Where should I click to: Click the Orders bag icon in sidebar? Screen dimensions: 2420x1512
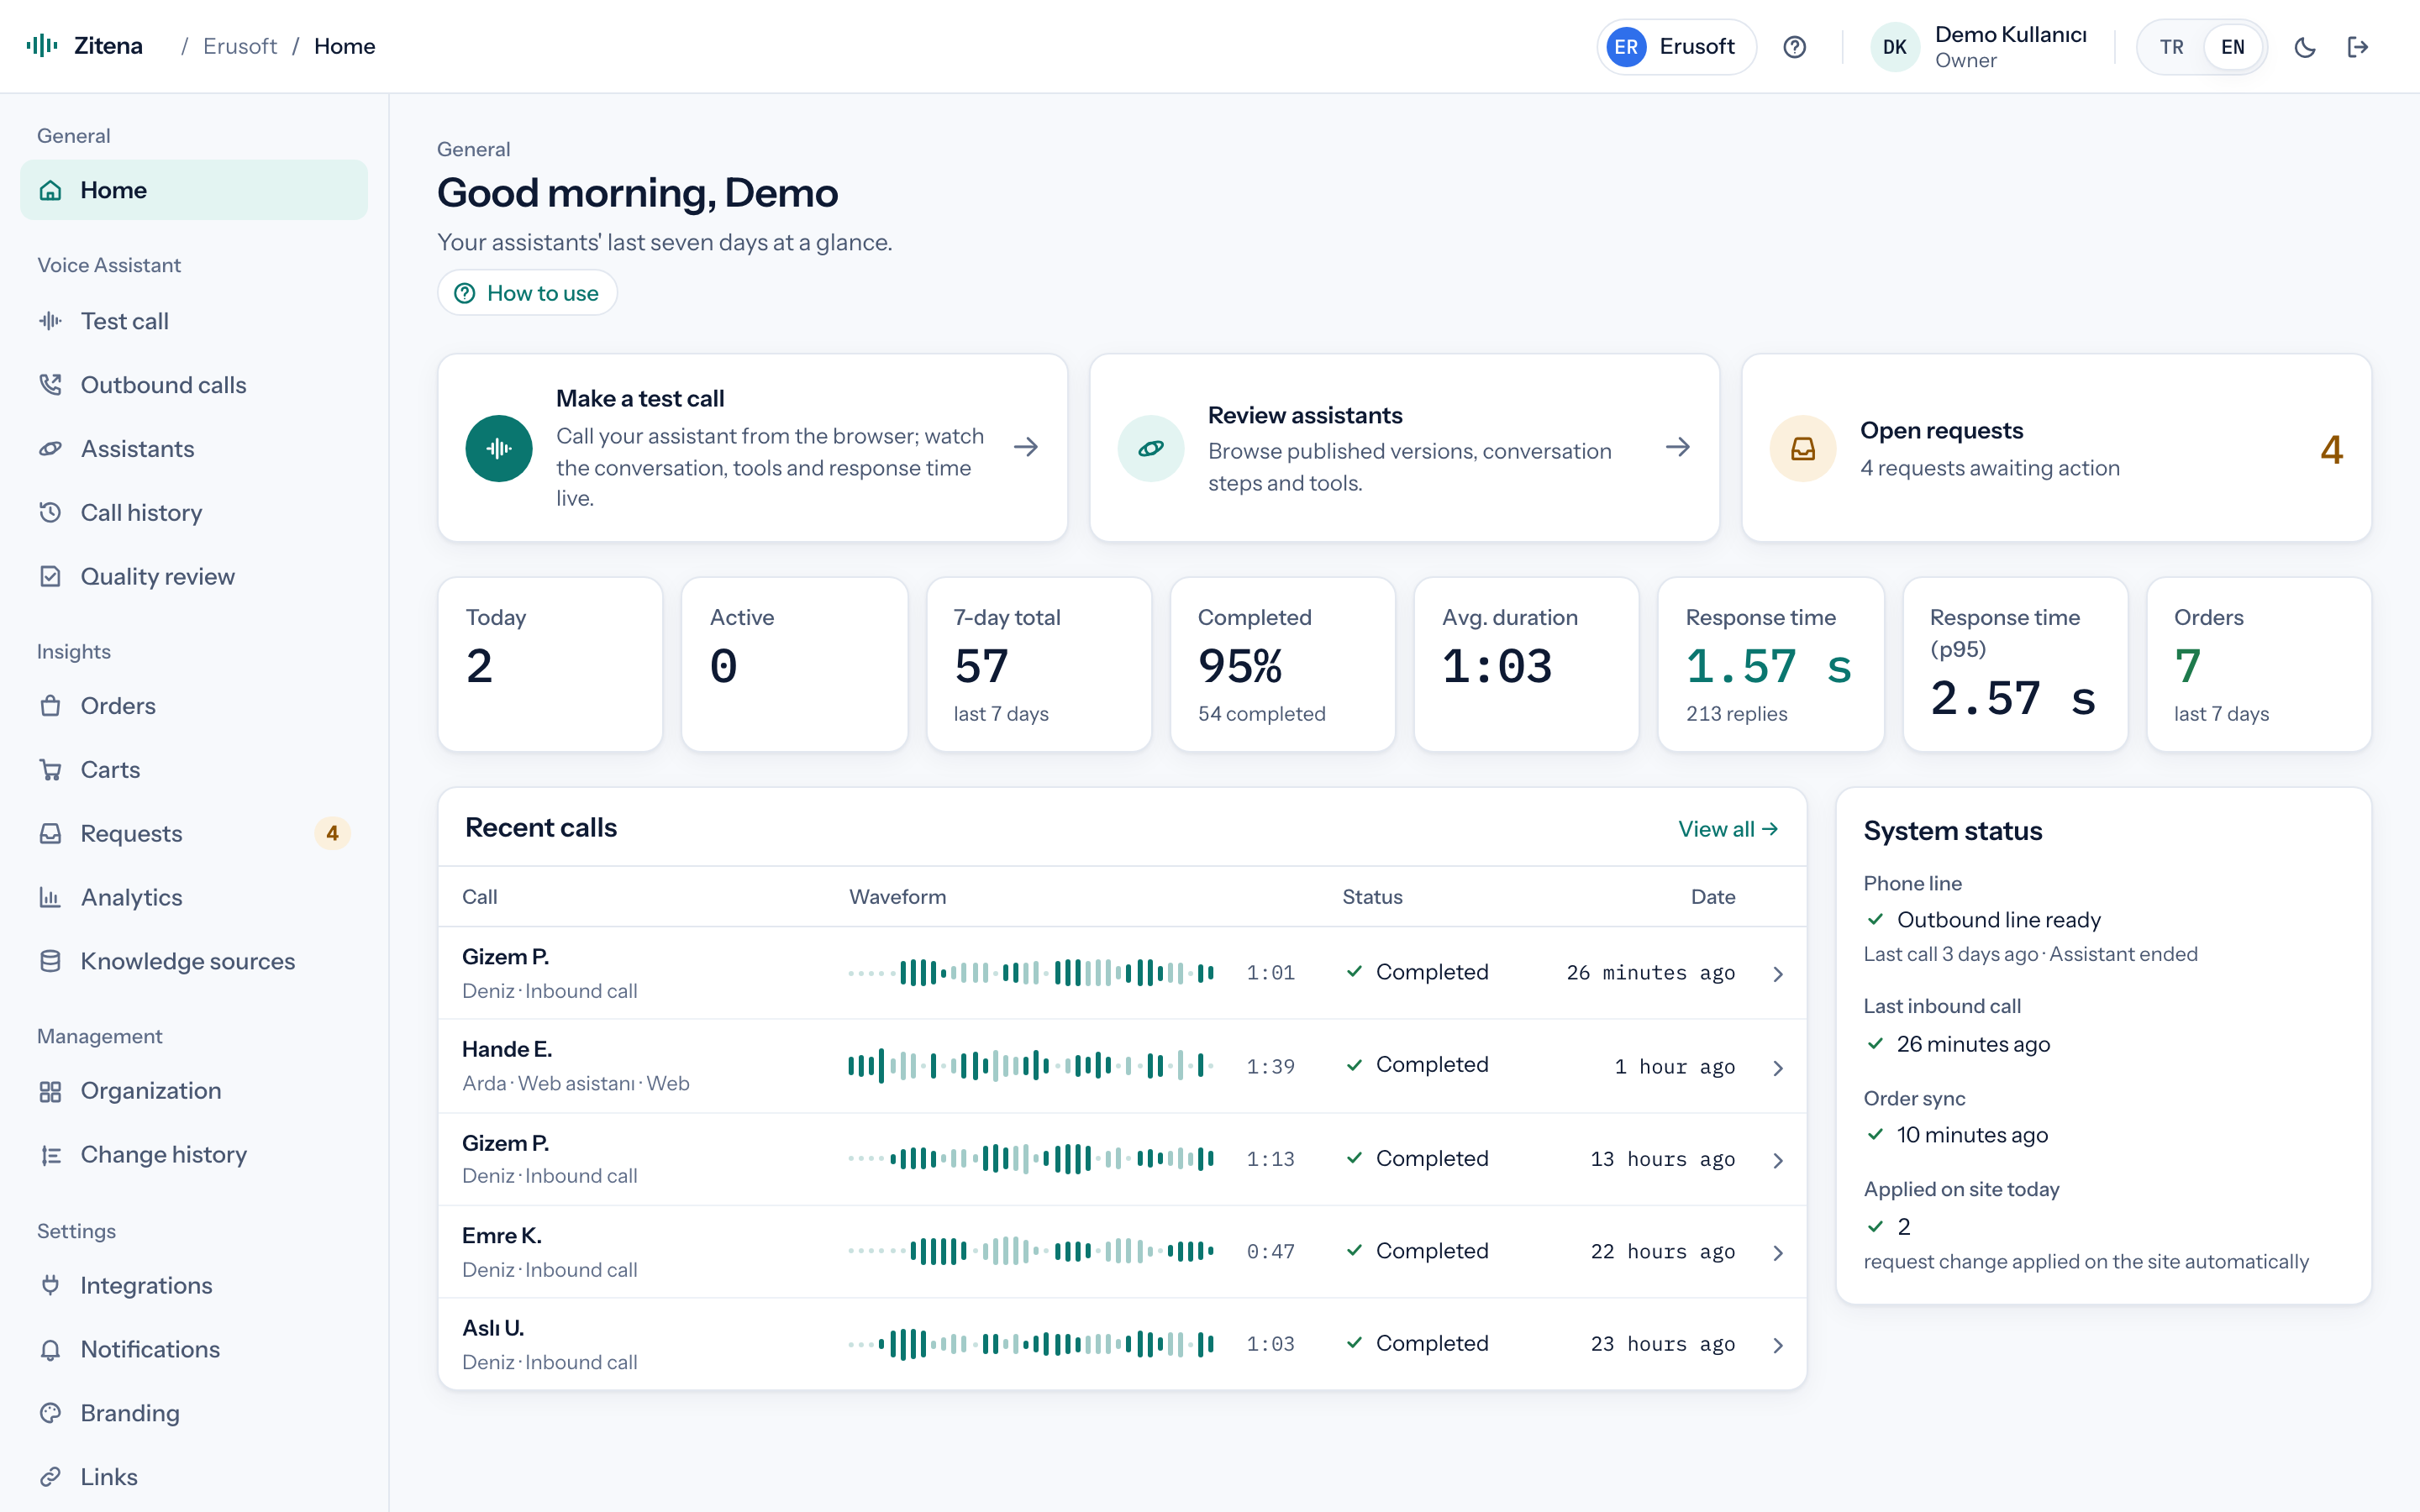(x=50, y=706)
